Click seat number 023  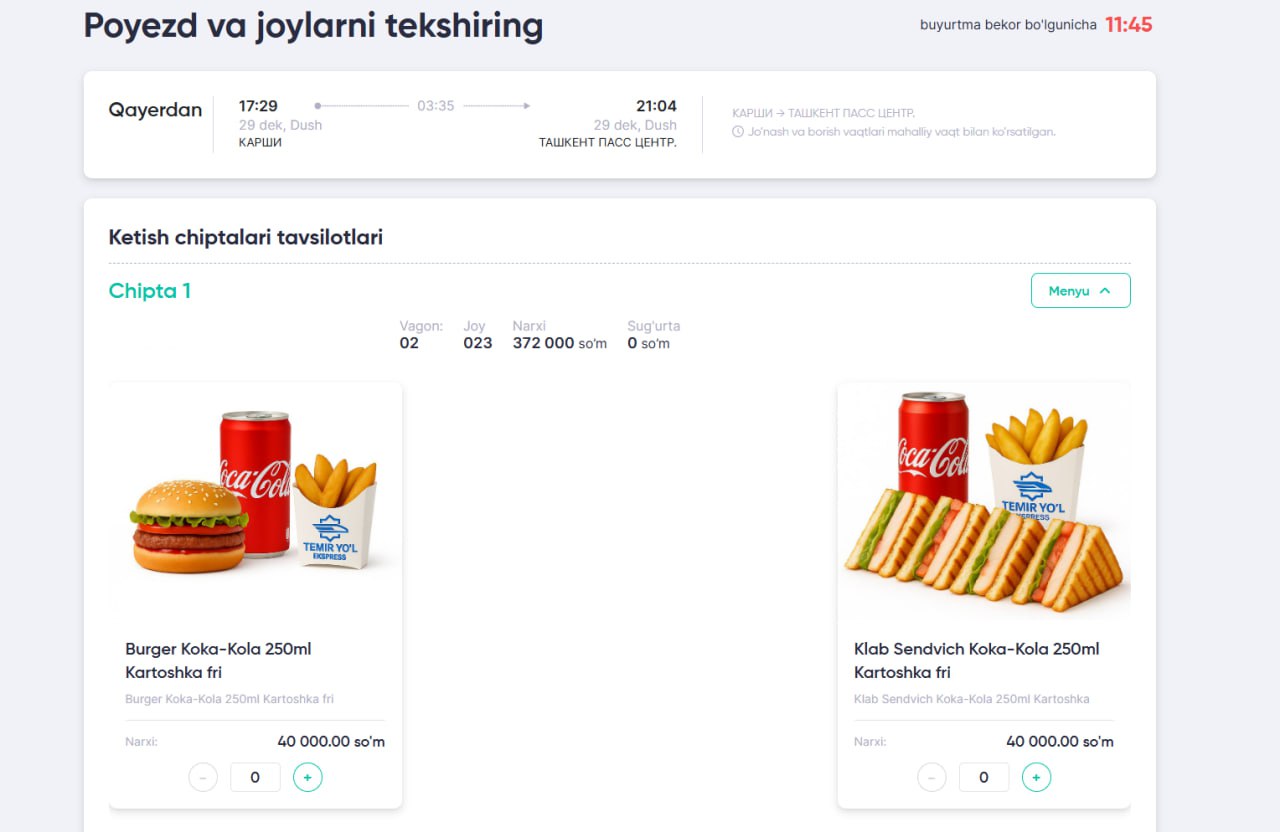point(478,343)
